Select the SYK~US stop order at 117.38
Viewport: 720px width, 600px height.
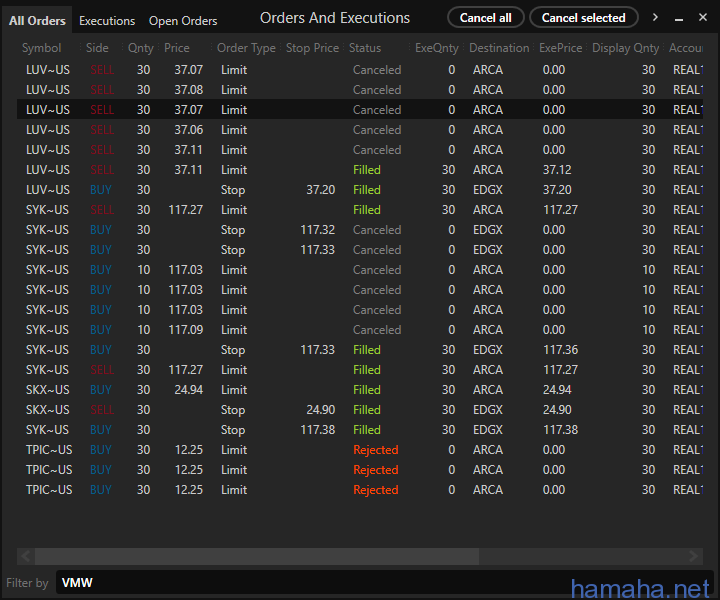(360, 430)
